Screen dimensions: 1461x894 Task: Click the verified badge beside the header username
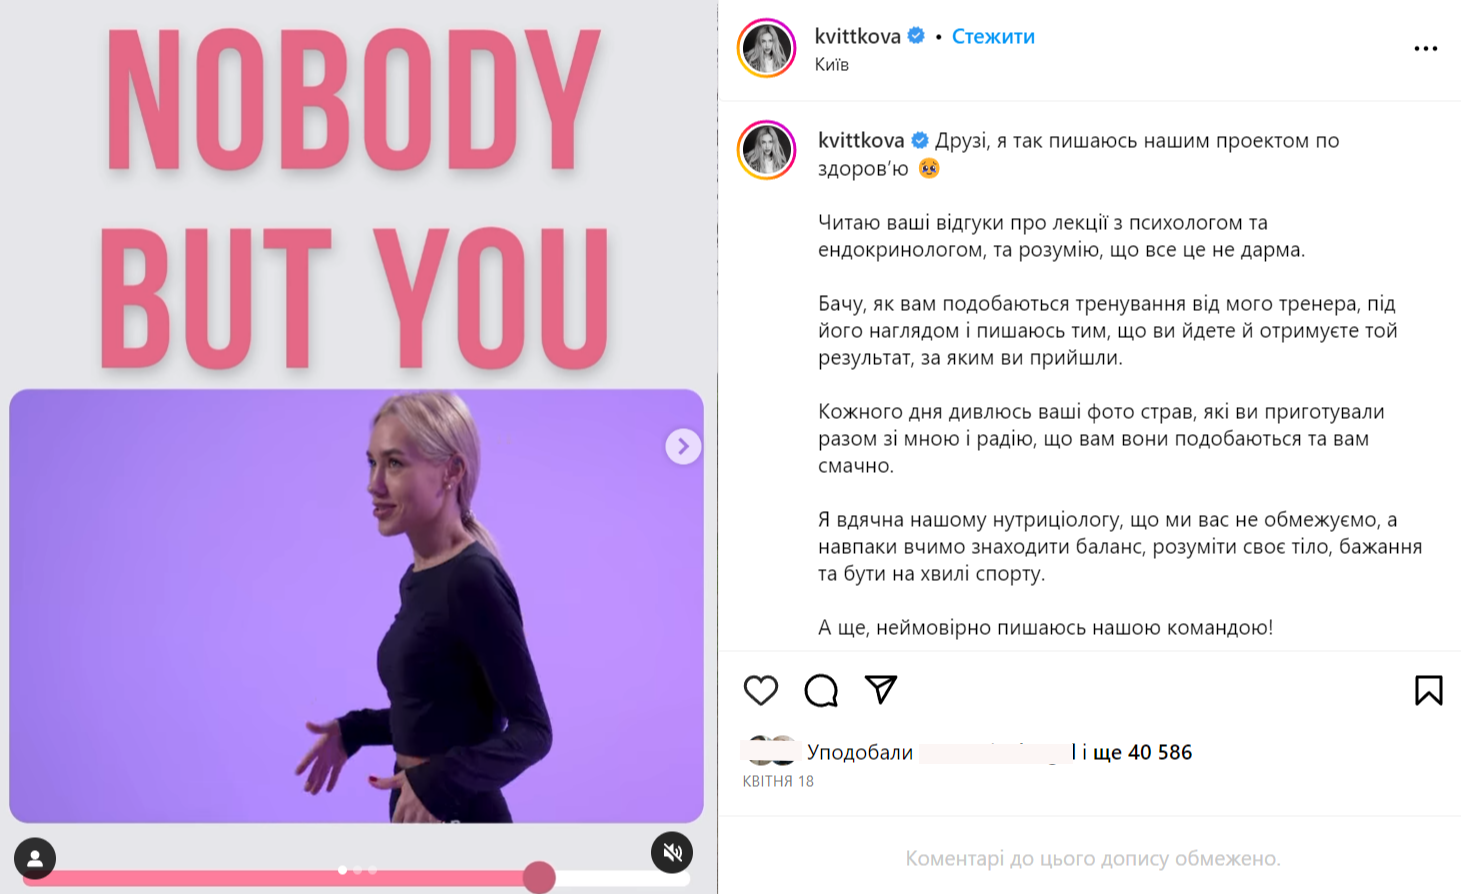coord(916,36)
